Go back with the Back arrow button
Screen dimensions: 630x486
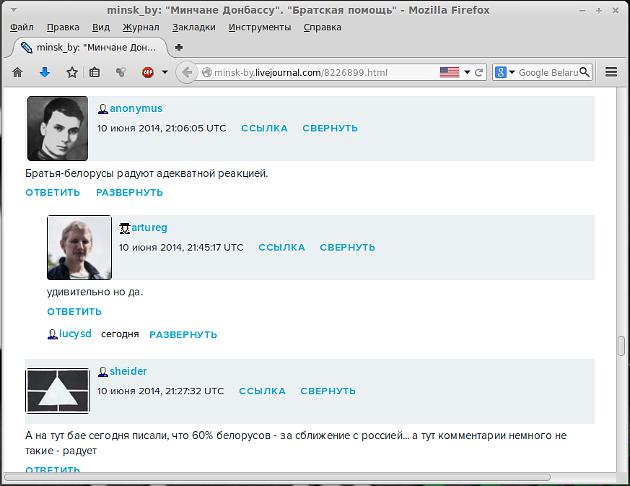point(186,72)
